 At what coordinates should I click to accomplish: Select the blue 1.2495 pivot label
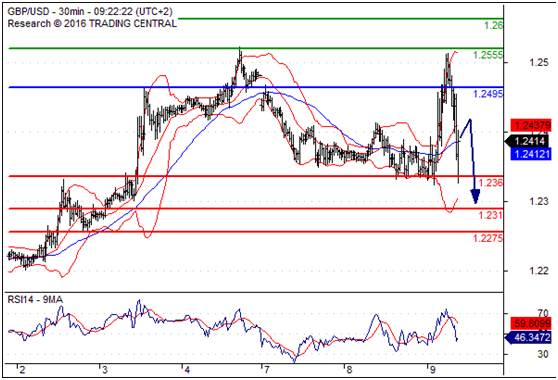[x=488, y=94]
